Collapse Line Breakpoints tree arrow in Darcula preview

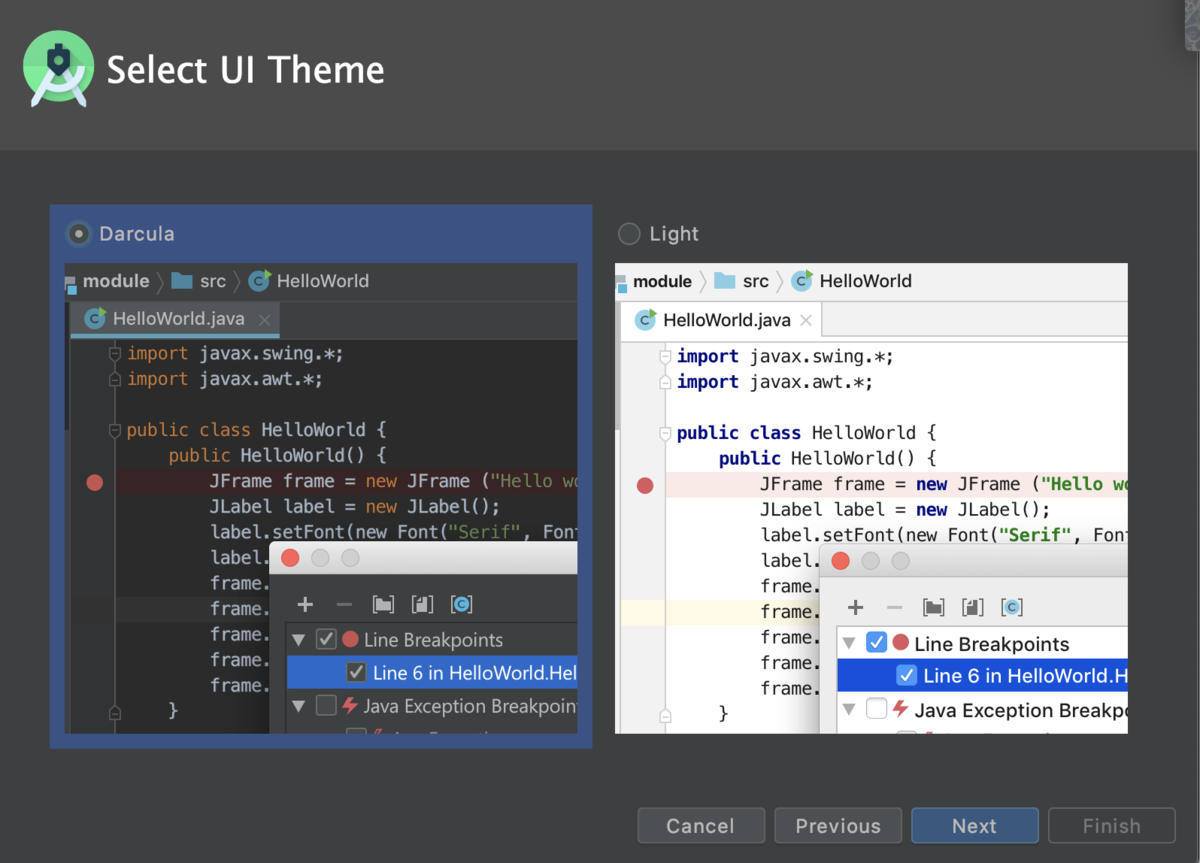298,639
